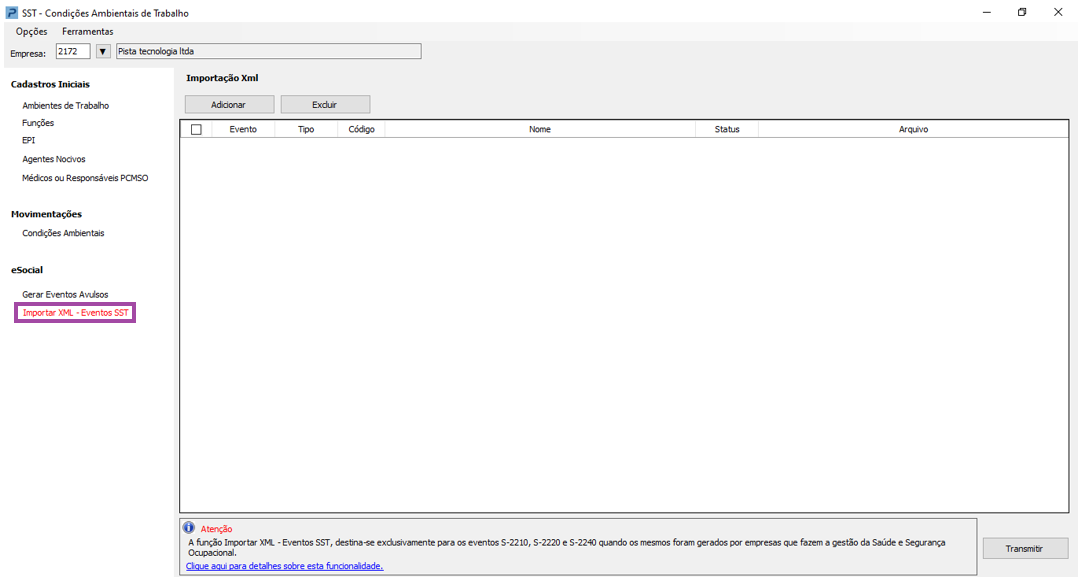This screenshot has height=578, width=1083.
Task: Open Funções in the sidebar
Action: 38,123
